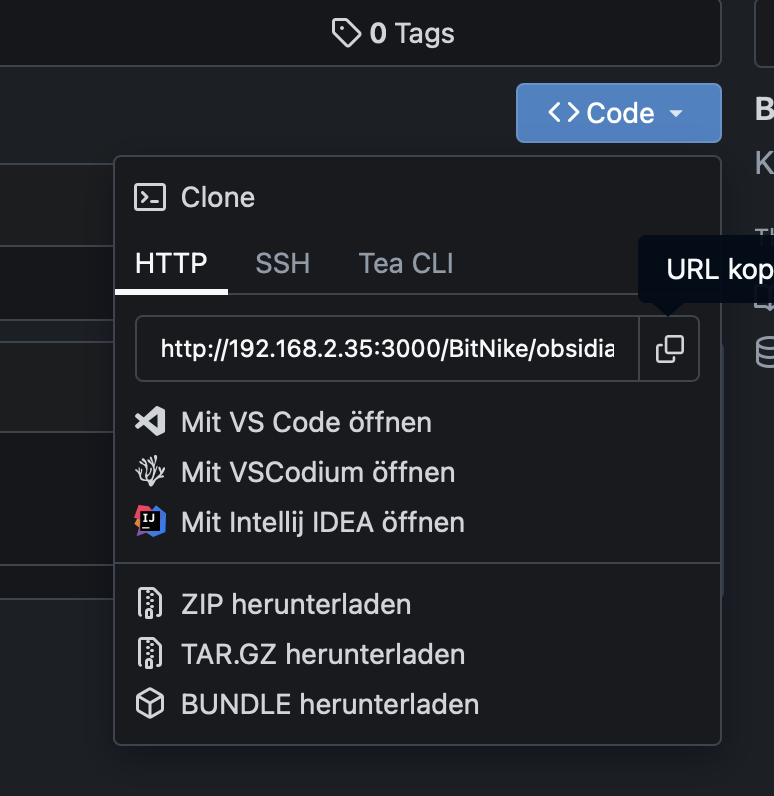Click the BUNDLE cube icon

[150, 704]
